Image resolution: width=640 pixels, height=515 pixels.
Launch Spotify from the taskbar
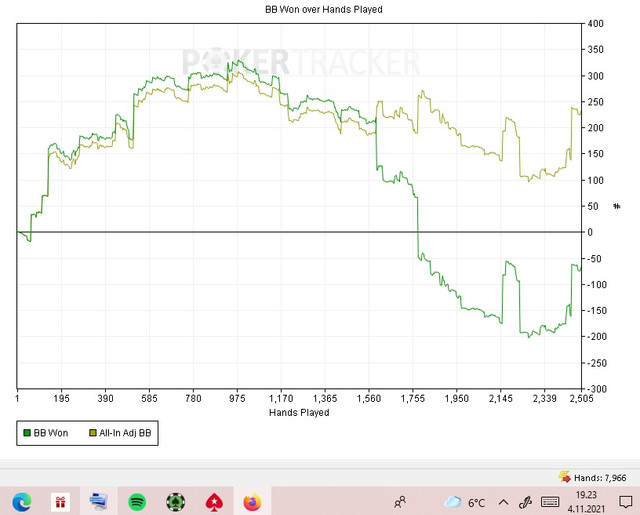(x=137, y=502)
